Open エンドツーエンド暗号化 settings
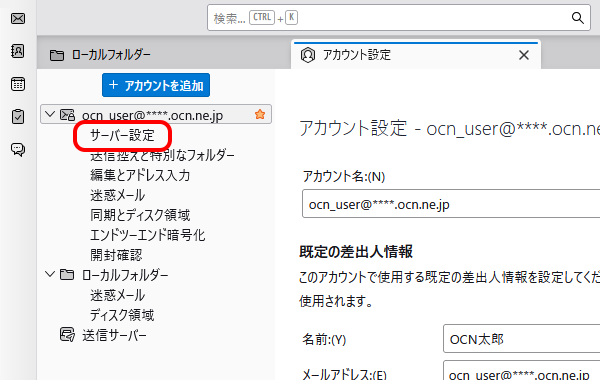 click(x=147, y=235)
